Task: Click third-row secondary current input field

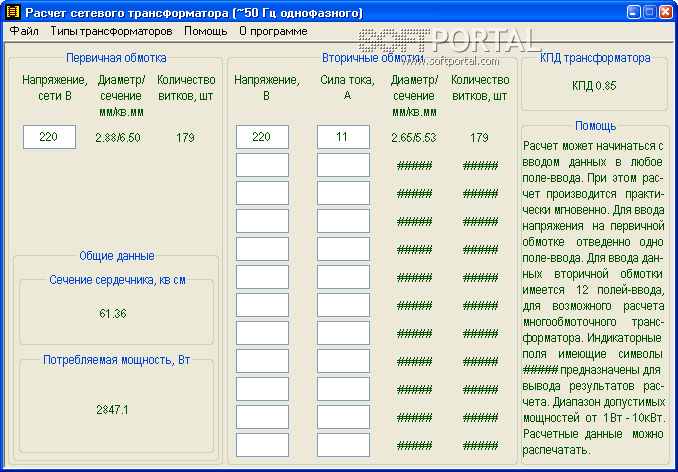Action: click(x=343, y=193)
